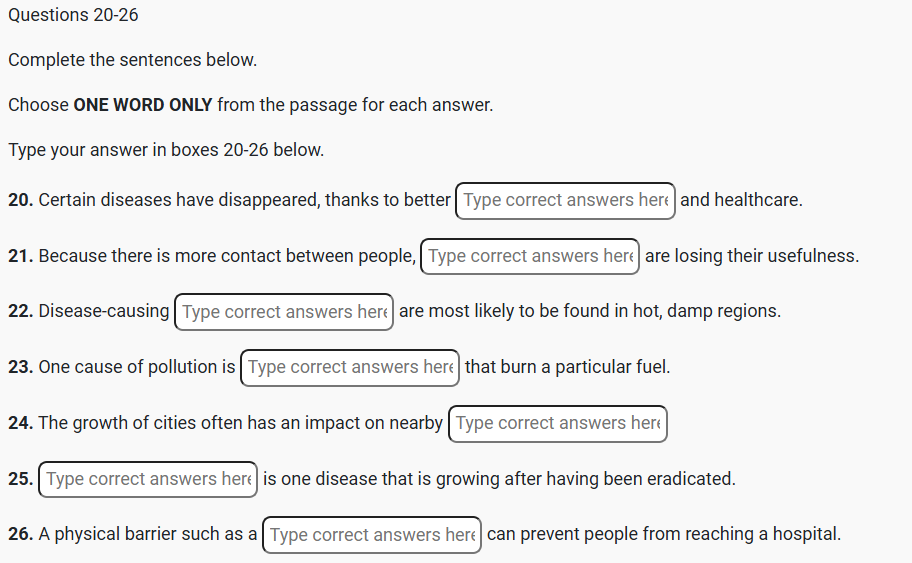Click the answer box starting question 25

pyautogui.click(x=148, y=479)
